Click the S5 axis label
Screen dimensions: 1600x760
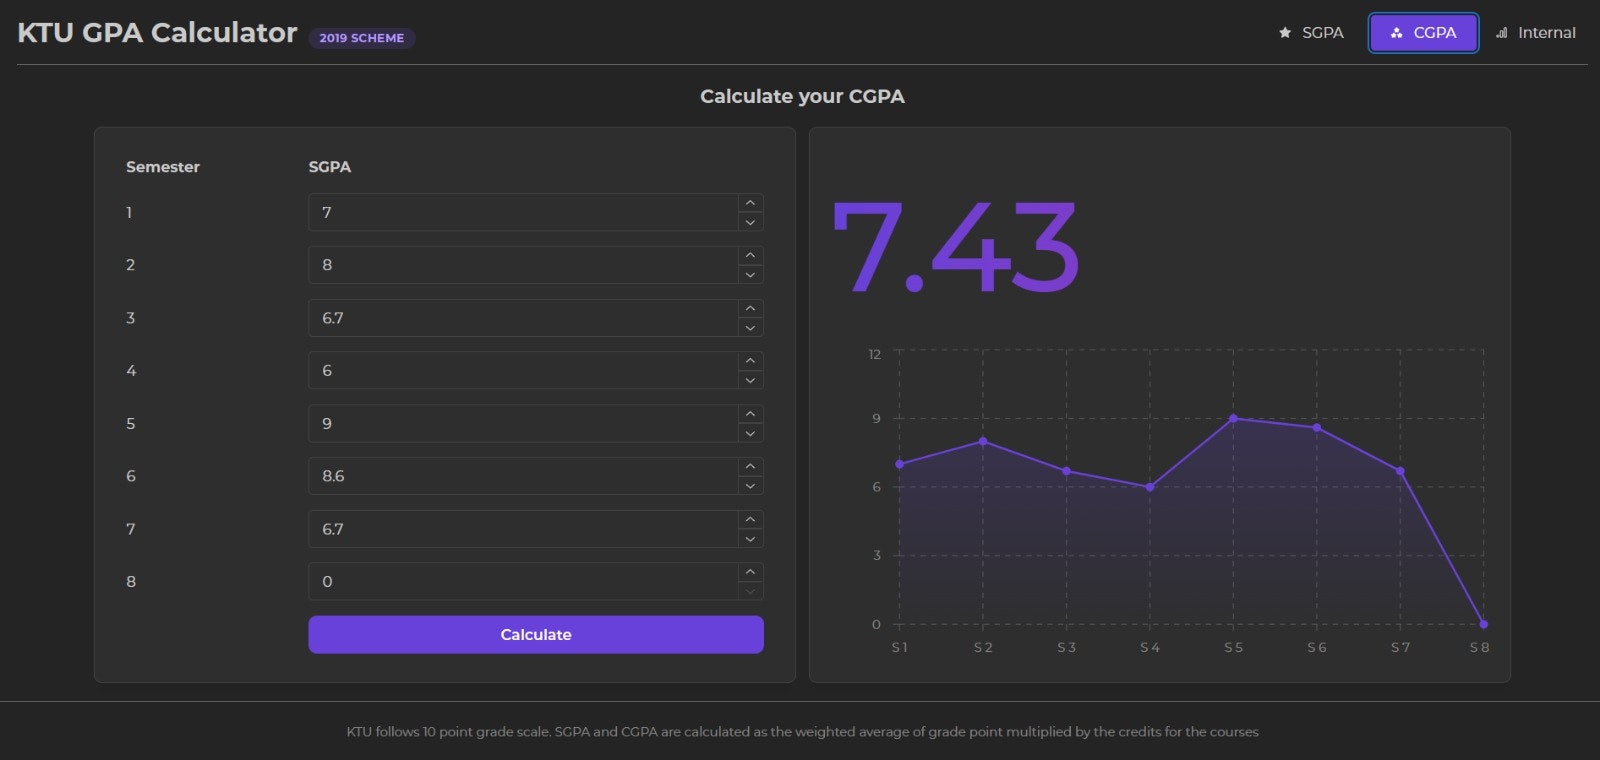(x=1234, y=648)
